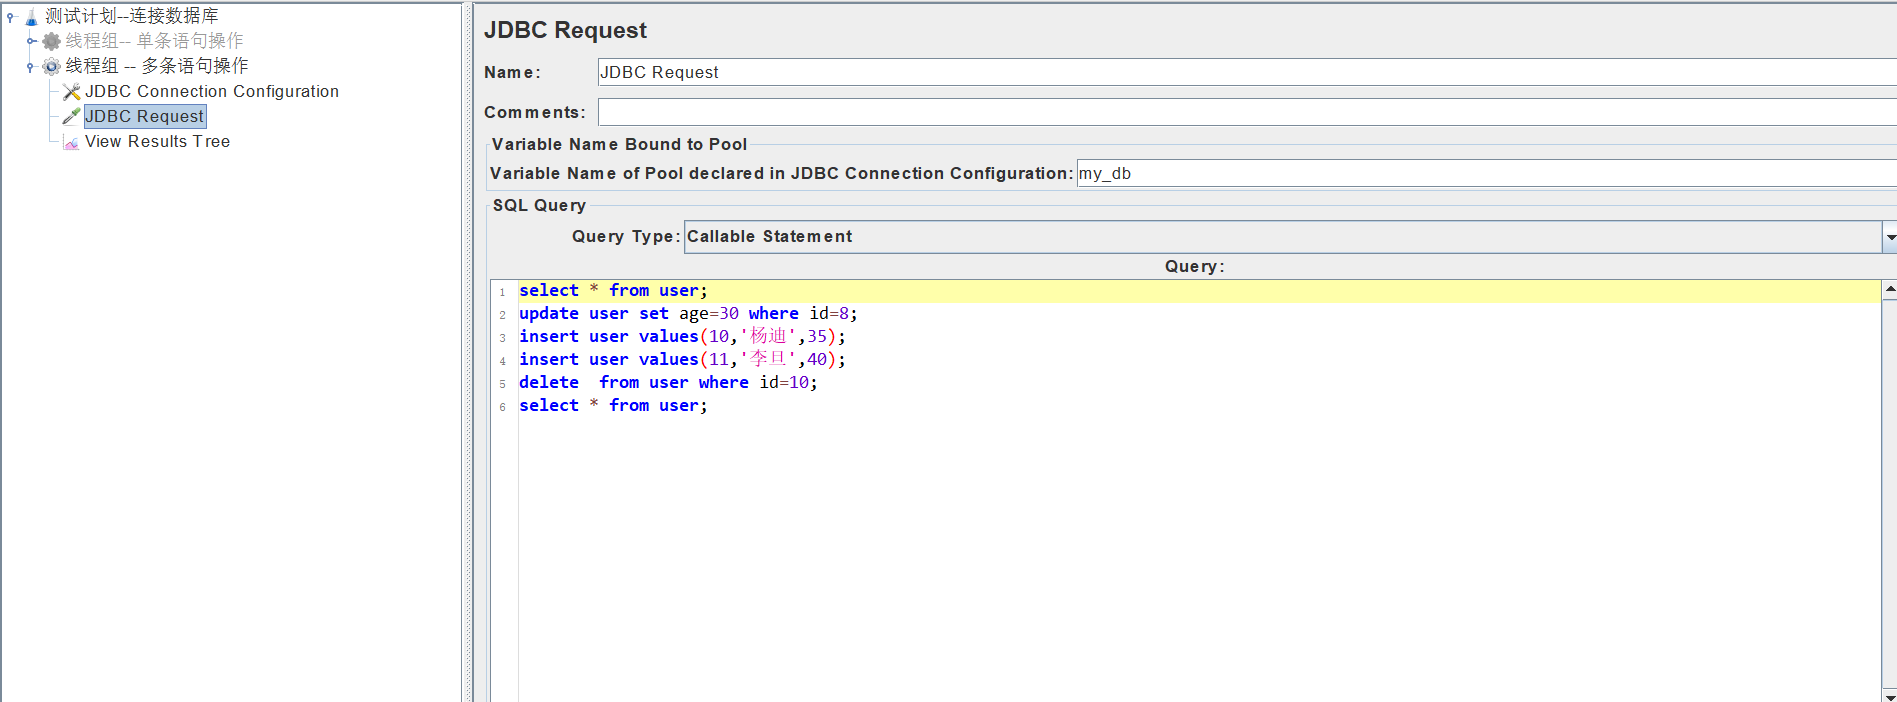The image size is (1897, 702).
Task: Click the View Results Tree chart icon
Action: coord(71,143)
